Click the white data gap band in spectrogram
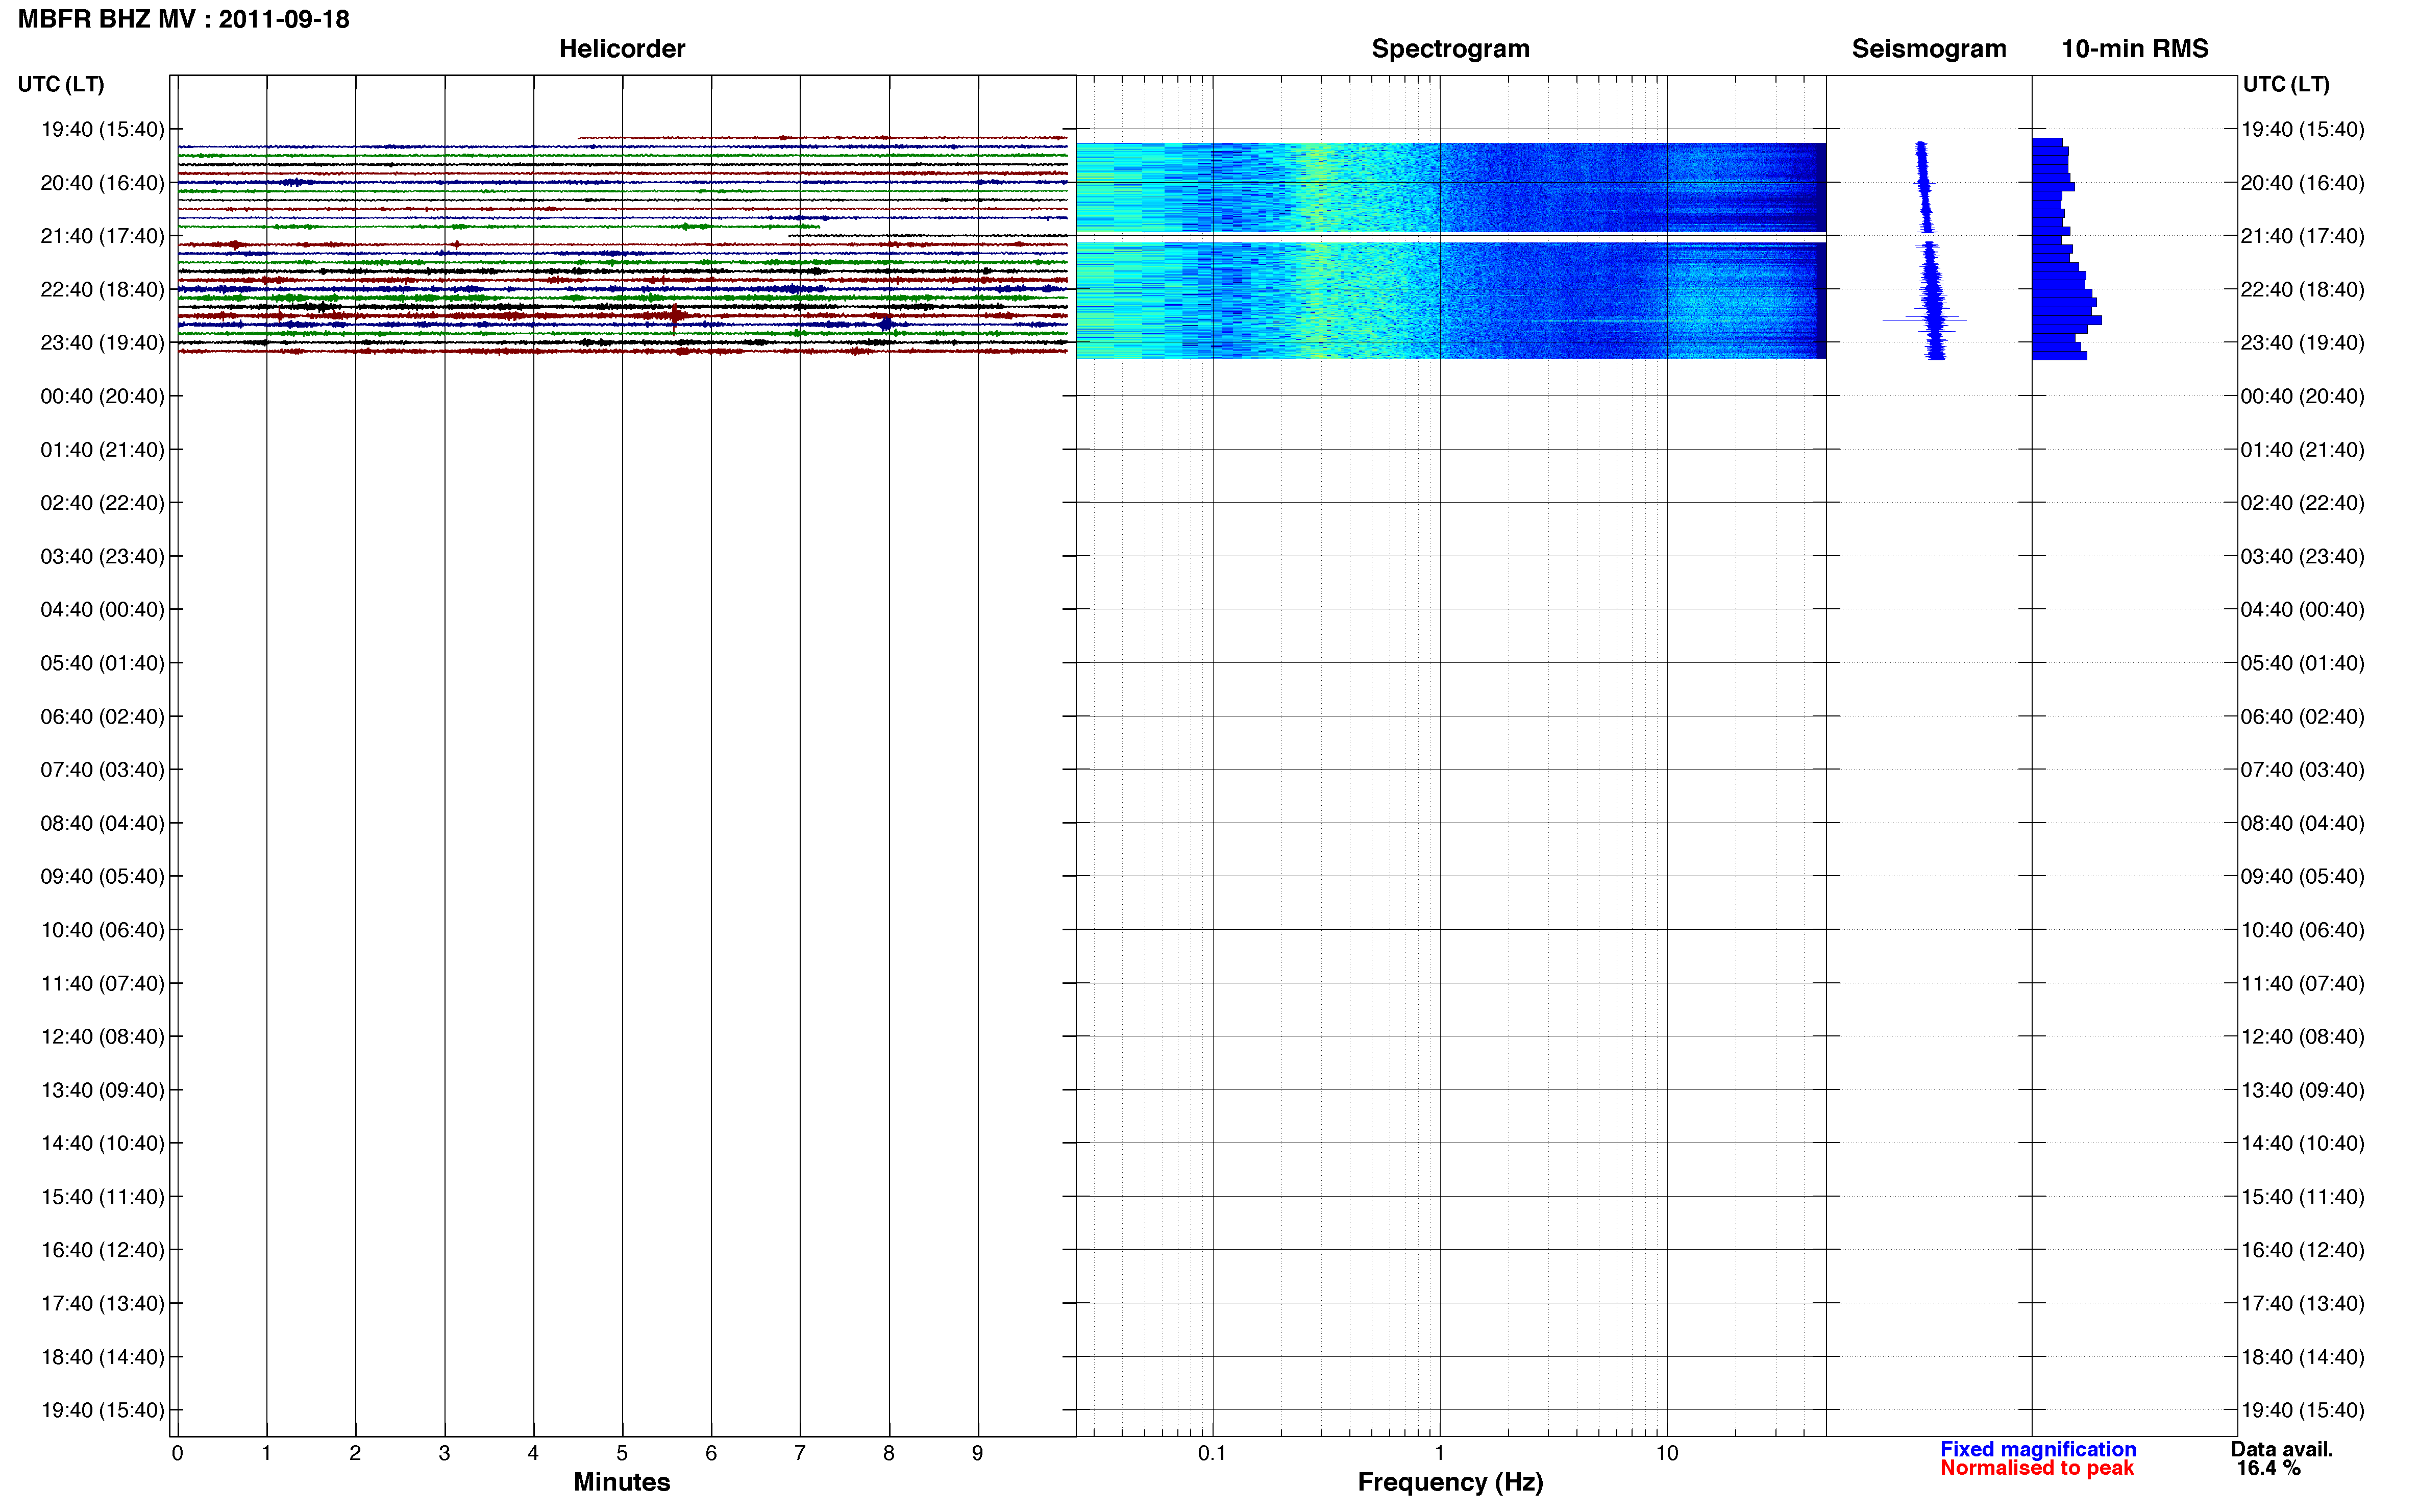The image size is (2419, 1512). click(x=1450, y=237)
